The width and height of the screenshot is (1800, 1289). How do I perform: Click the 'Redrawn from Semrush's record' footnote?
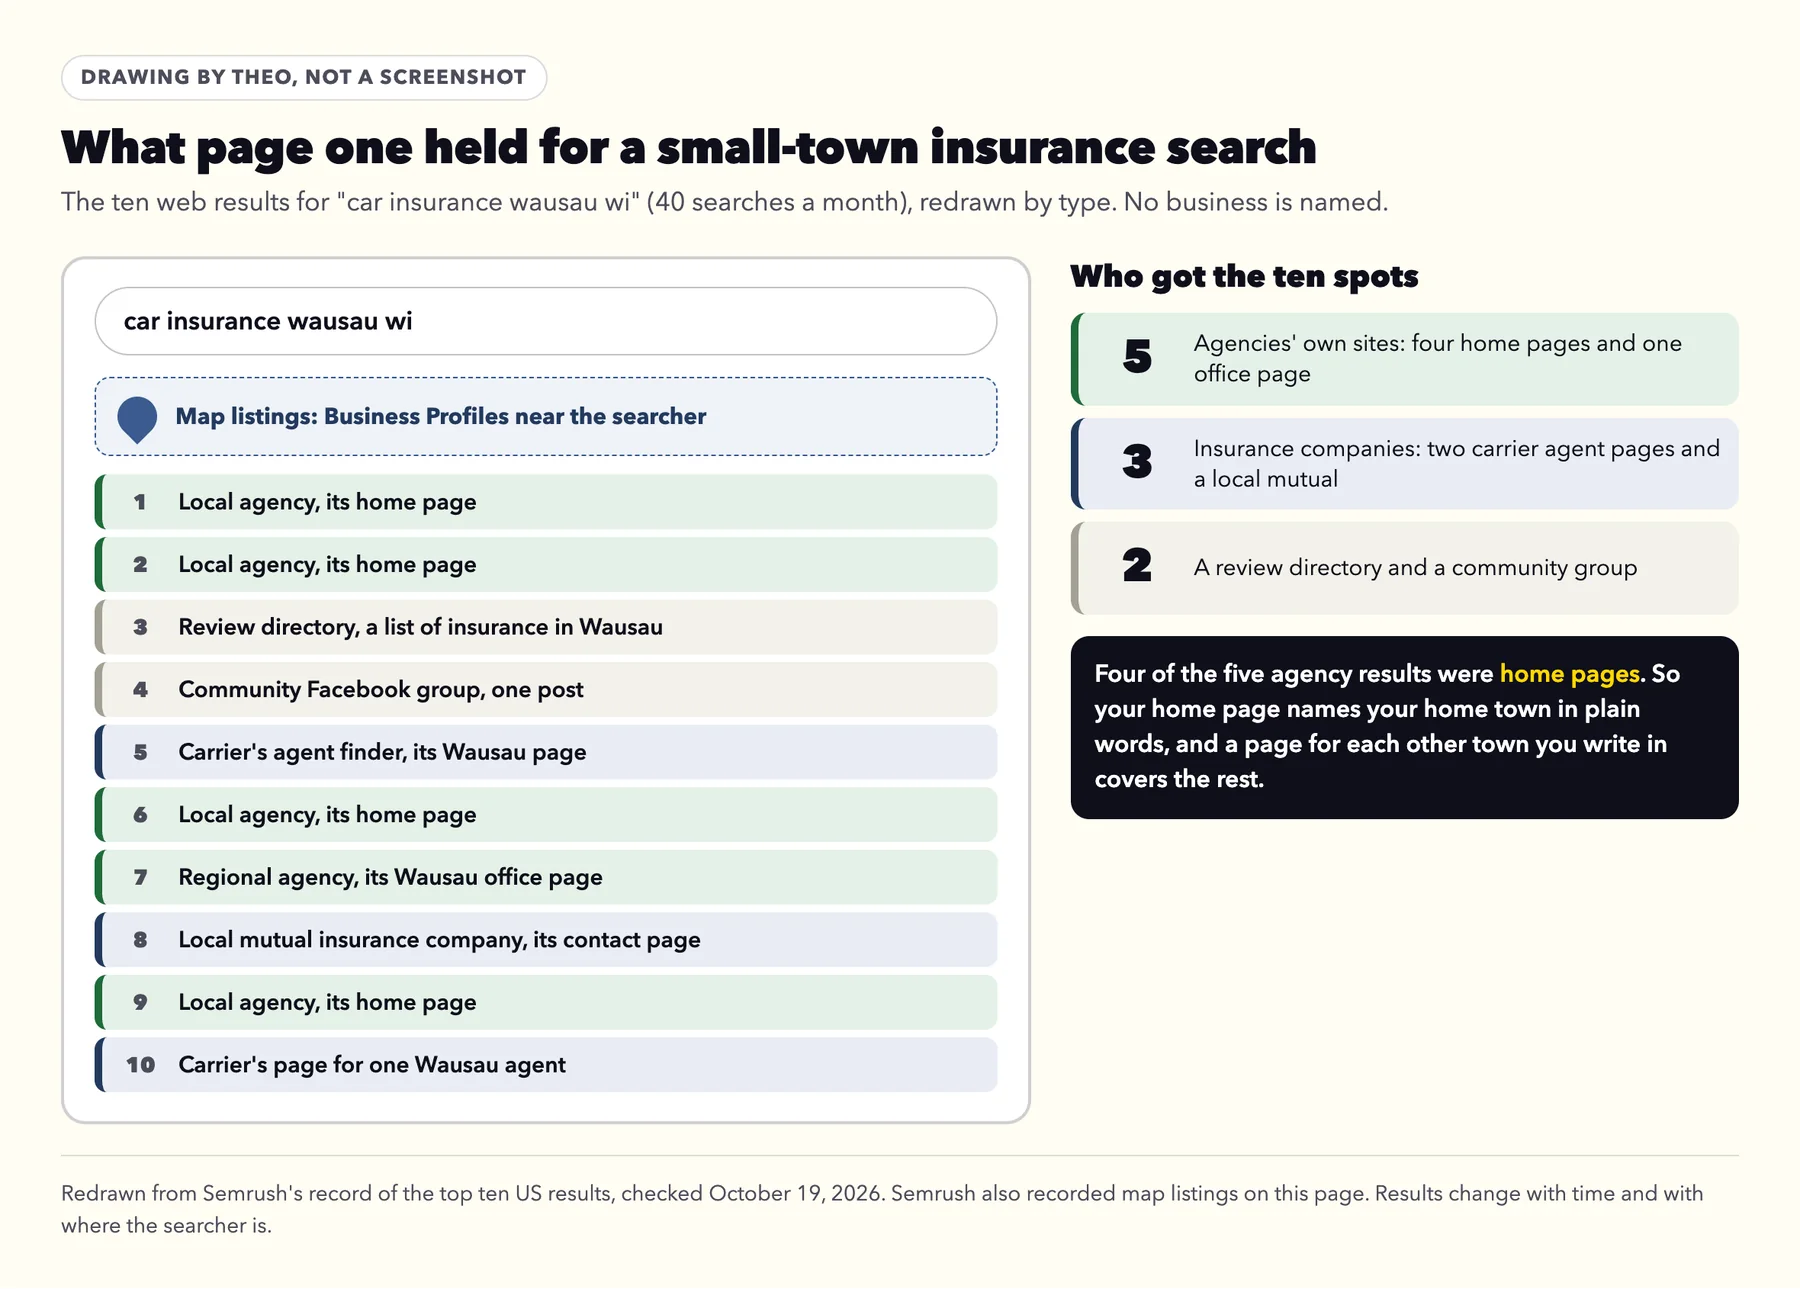click(x=882, y=1209)
